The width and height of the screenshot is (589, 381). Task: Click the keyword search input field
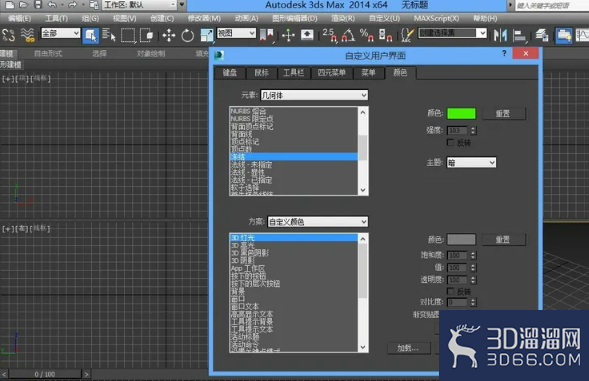click(551, 5)
